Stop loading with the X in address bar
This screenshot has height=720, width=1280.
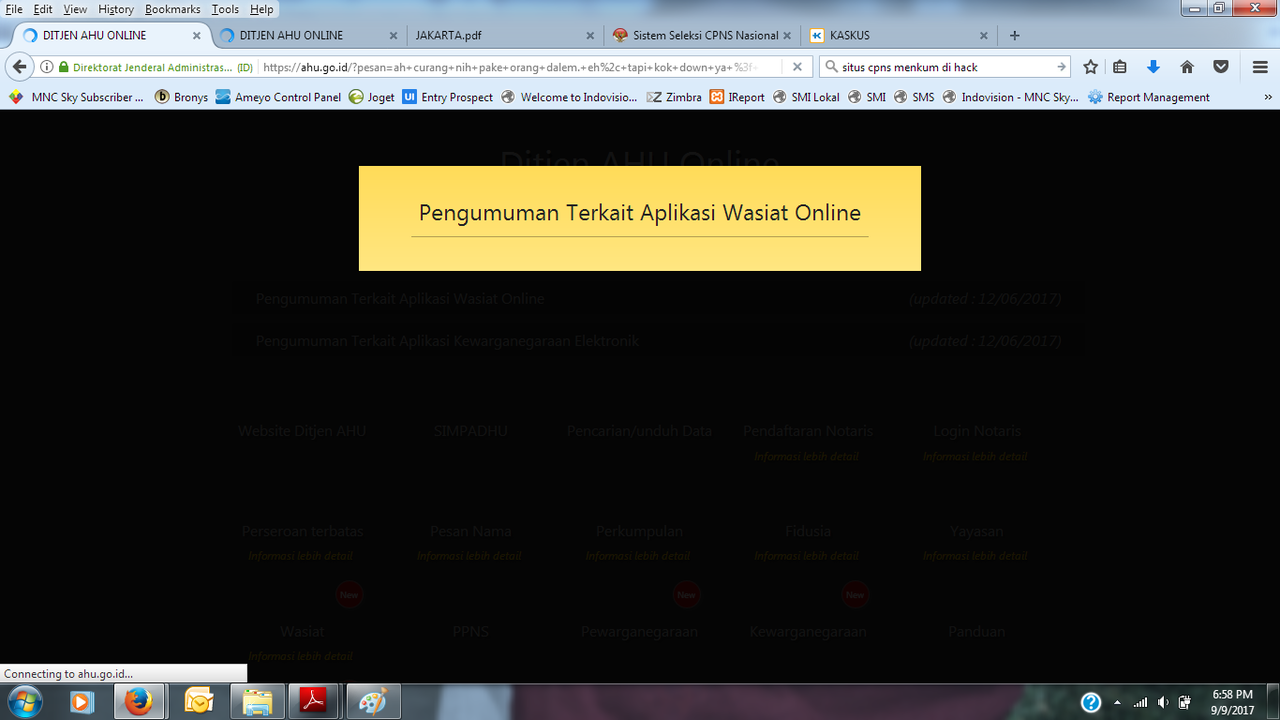[797, 67]
